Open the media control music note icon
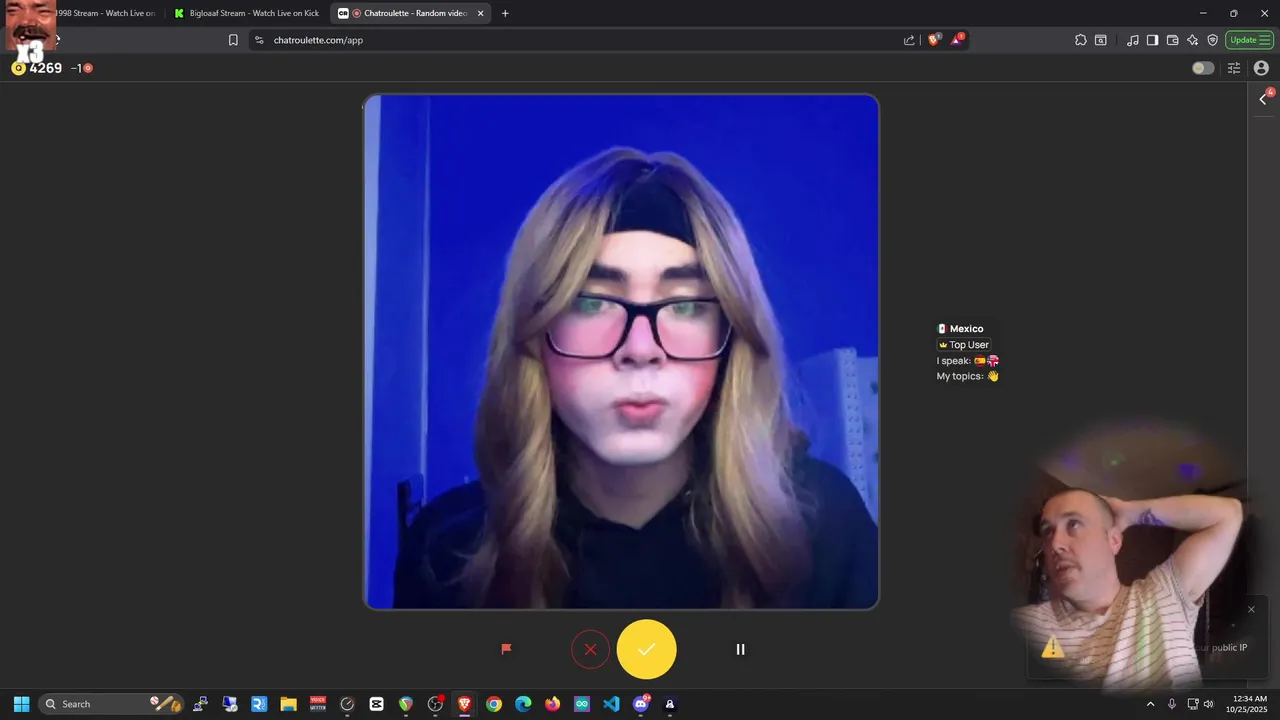This screenshot has height=720, width=1280. [1133, 40]
